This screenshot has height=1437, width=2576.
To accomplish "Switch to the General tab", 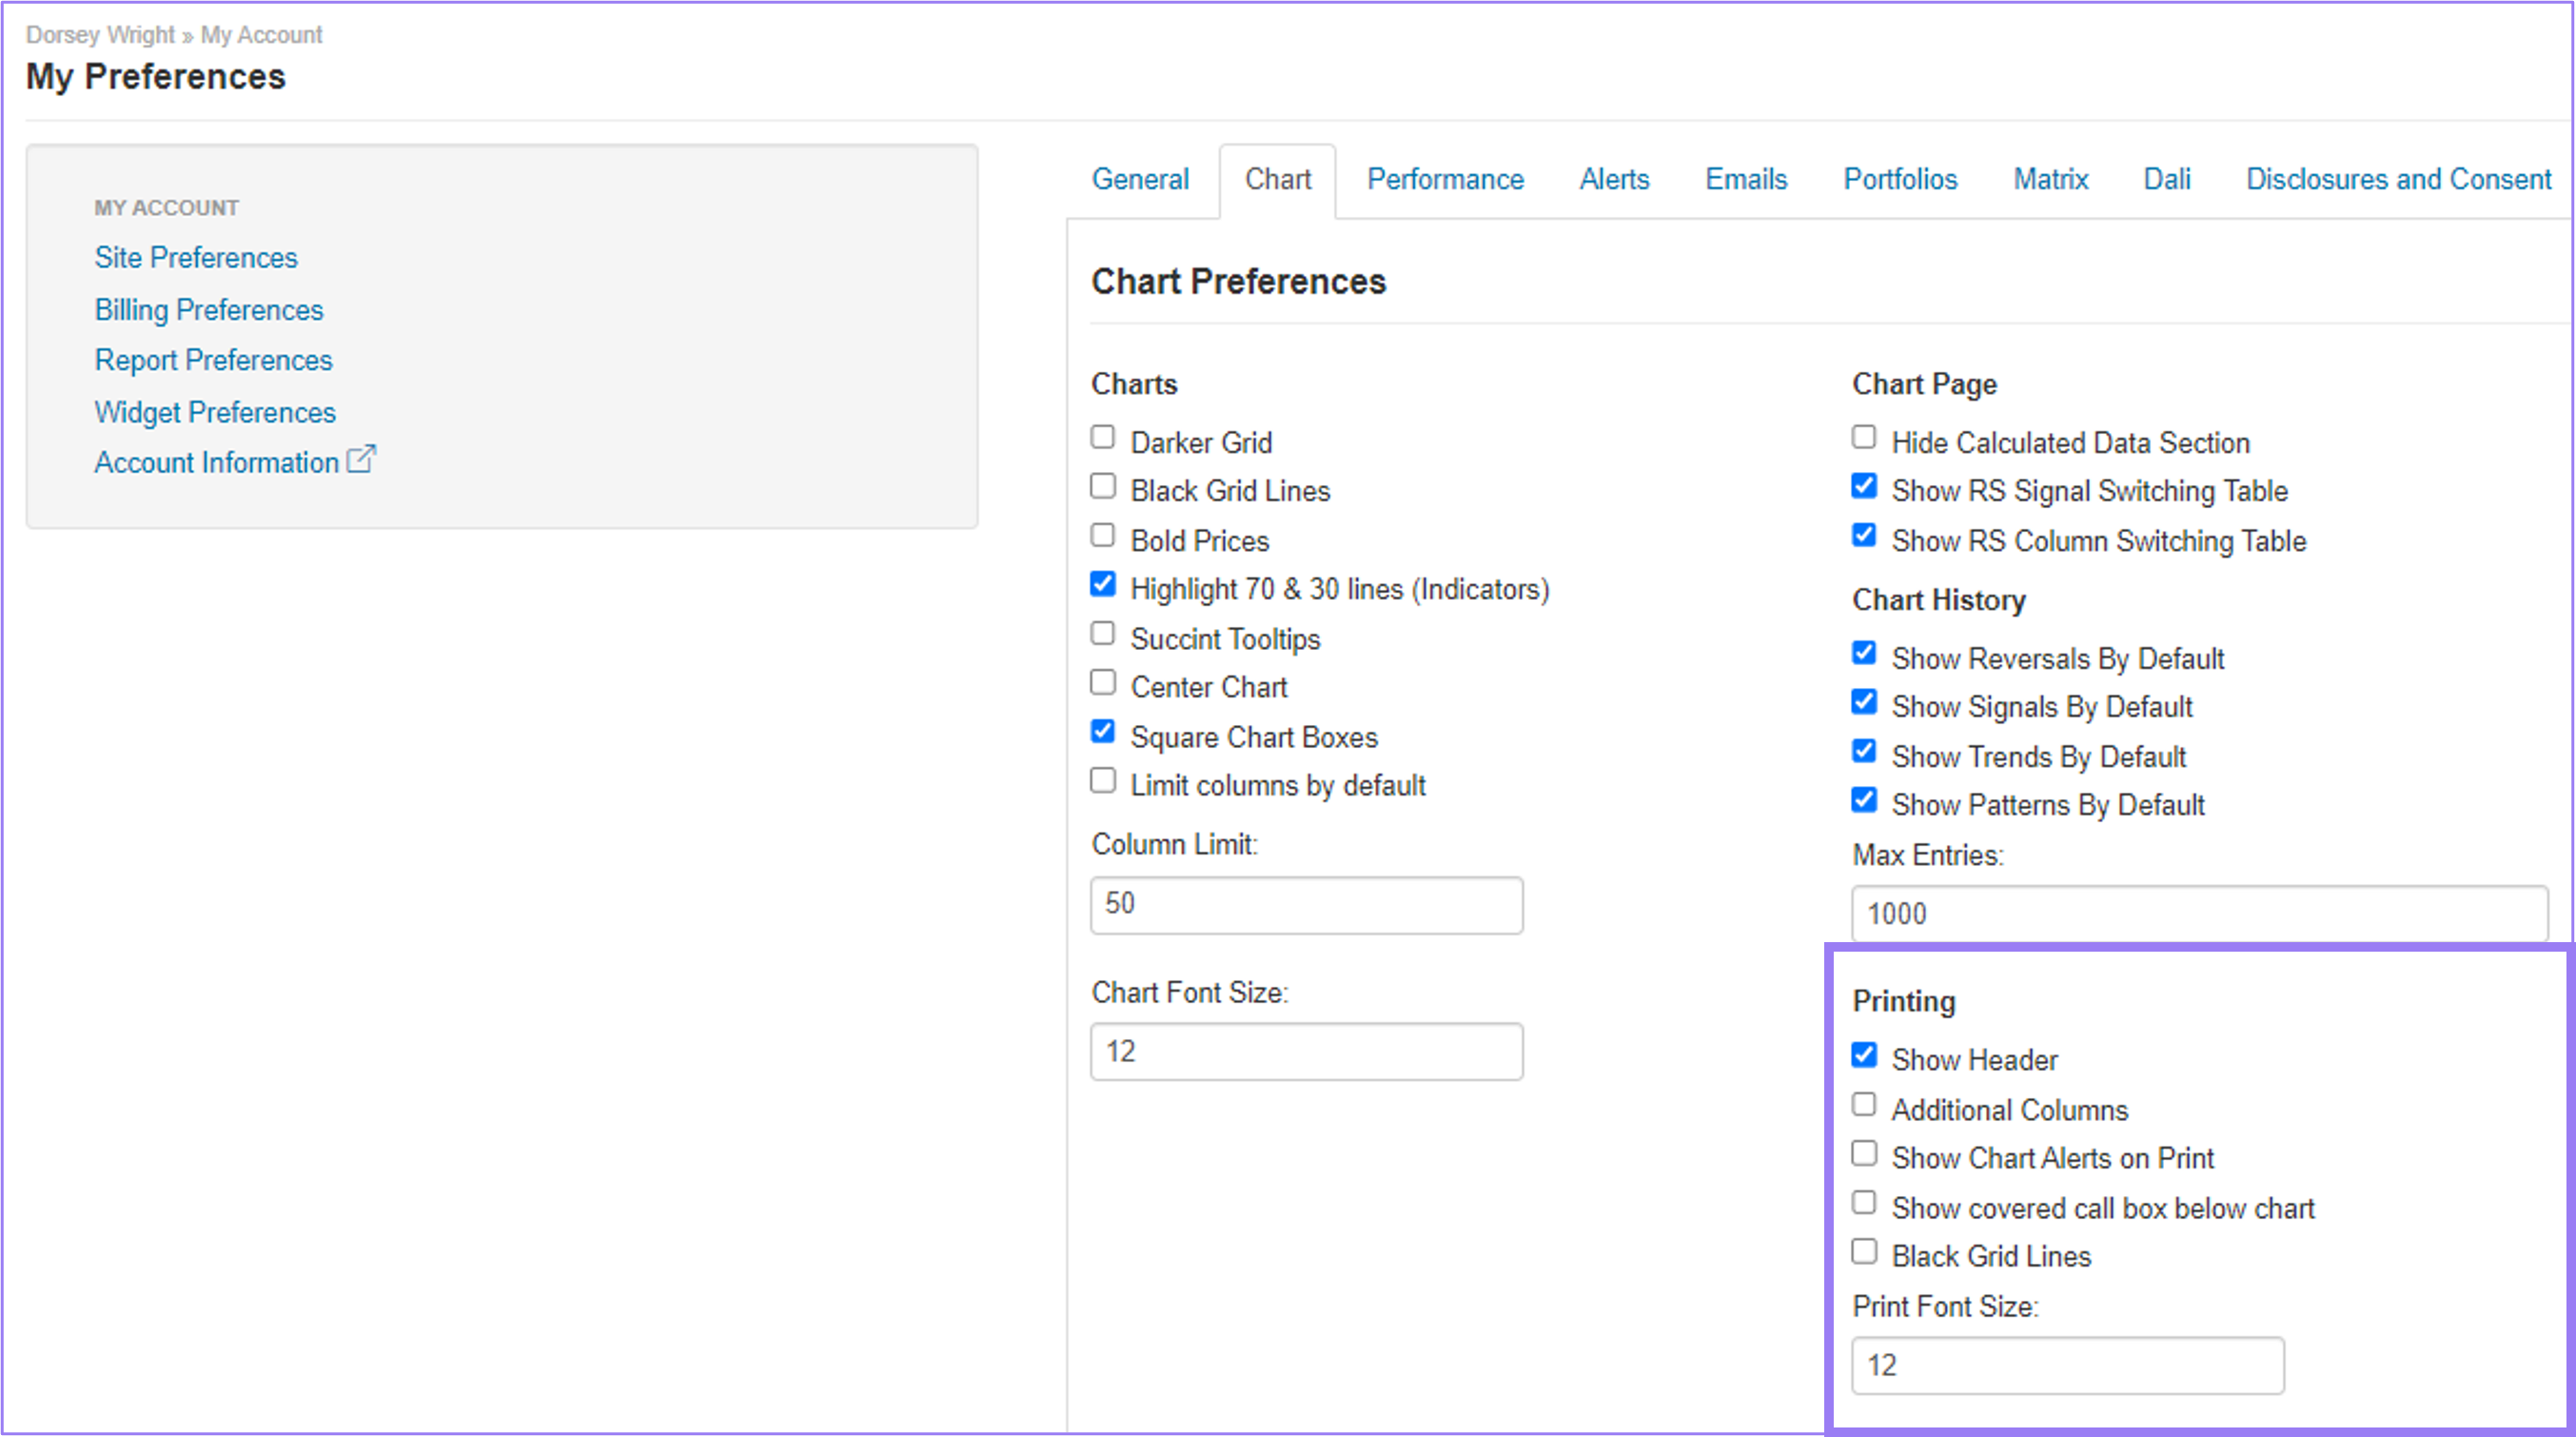I will pos(1140,179).
